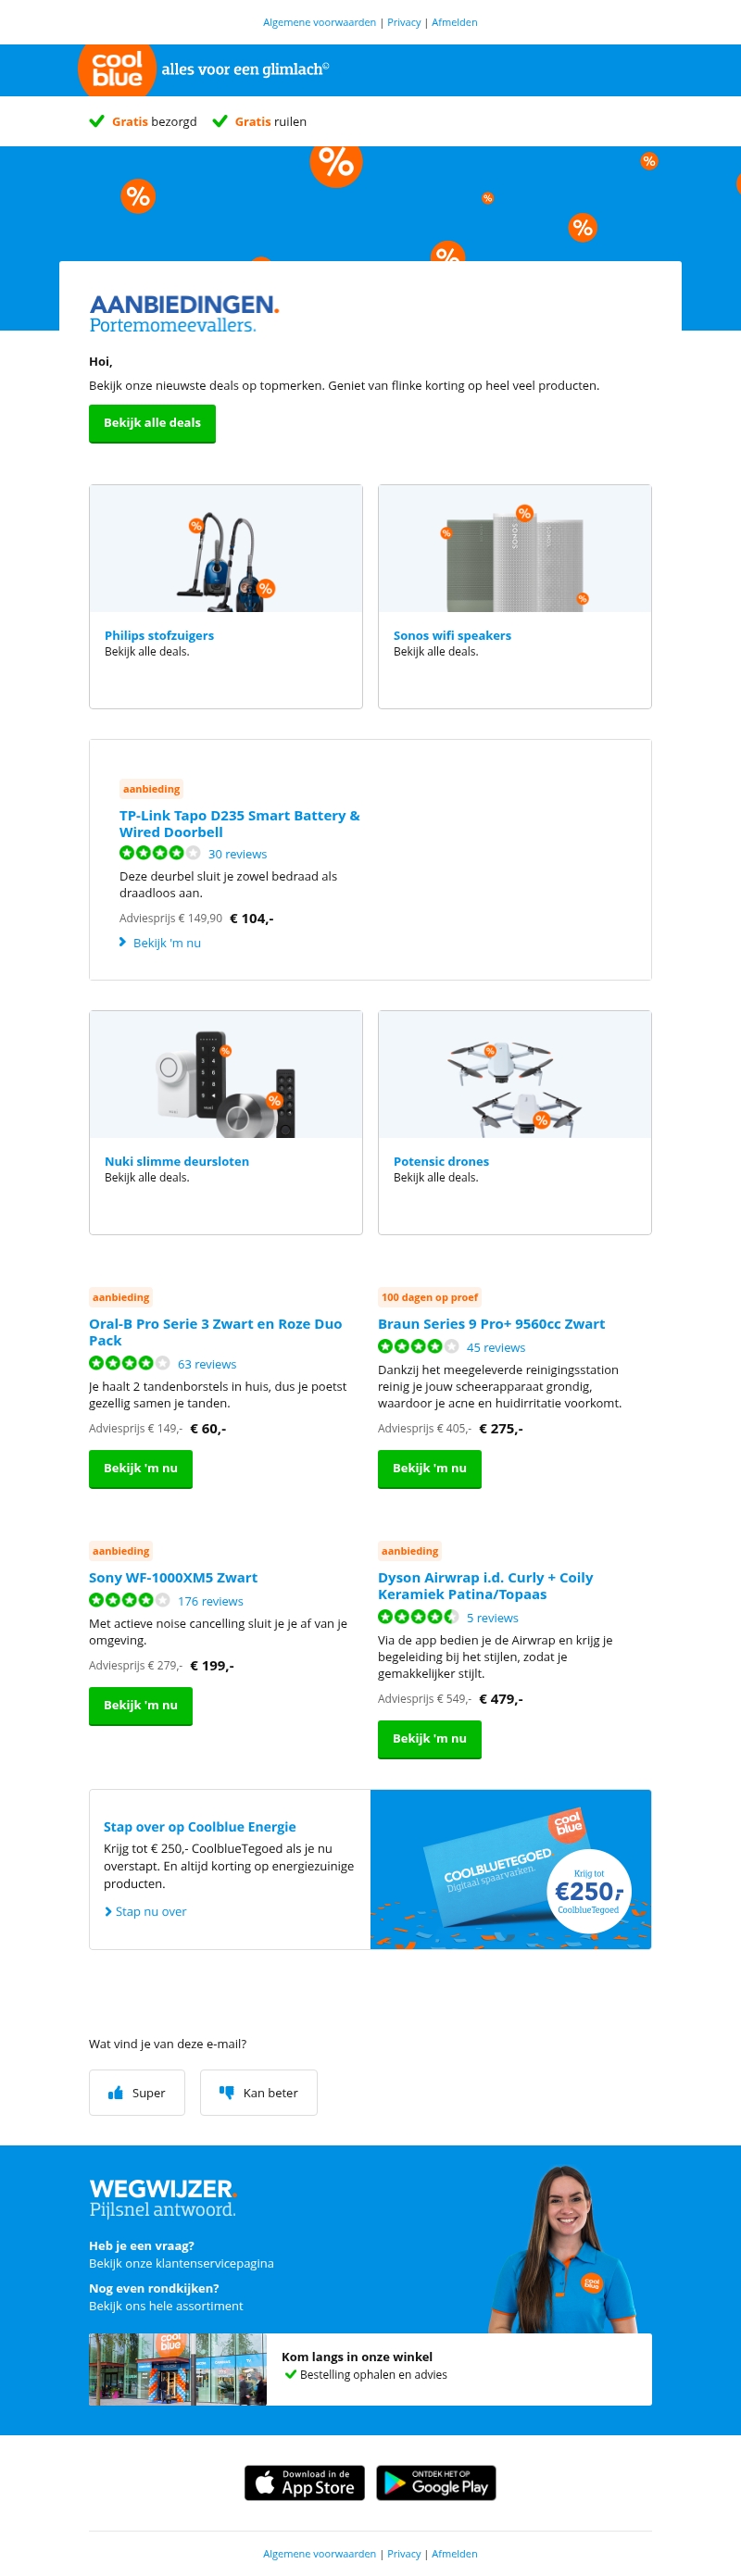Screen dimensions: 741x2576
Task: Click Bekijk 'm nu under Sony WF-1000XM5
Action: click(140, 1705)
